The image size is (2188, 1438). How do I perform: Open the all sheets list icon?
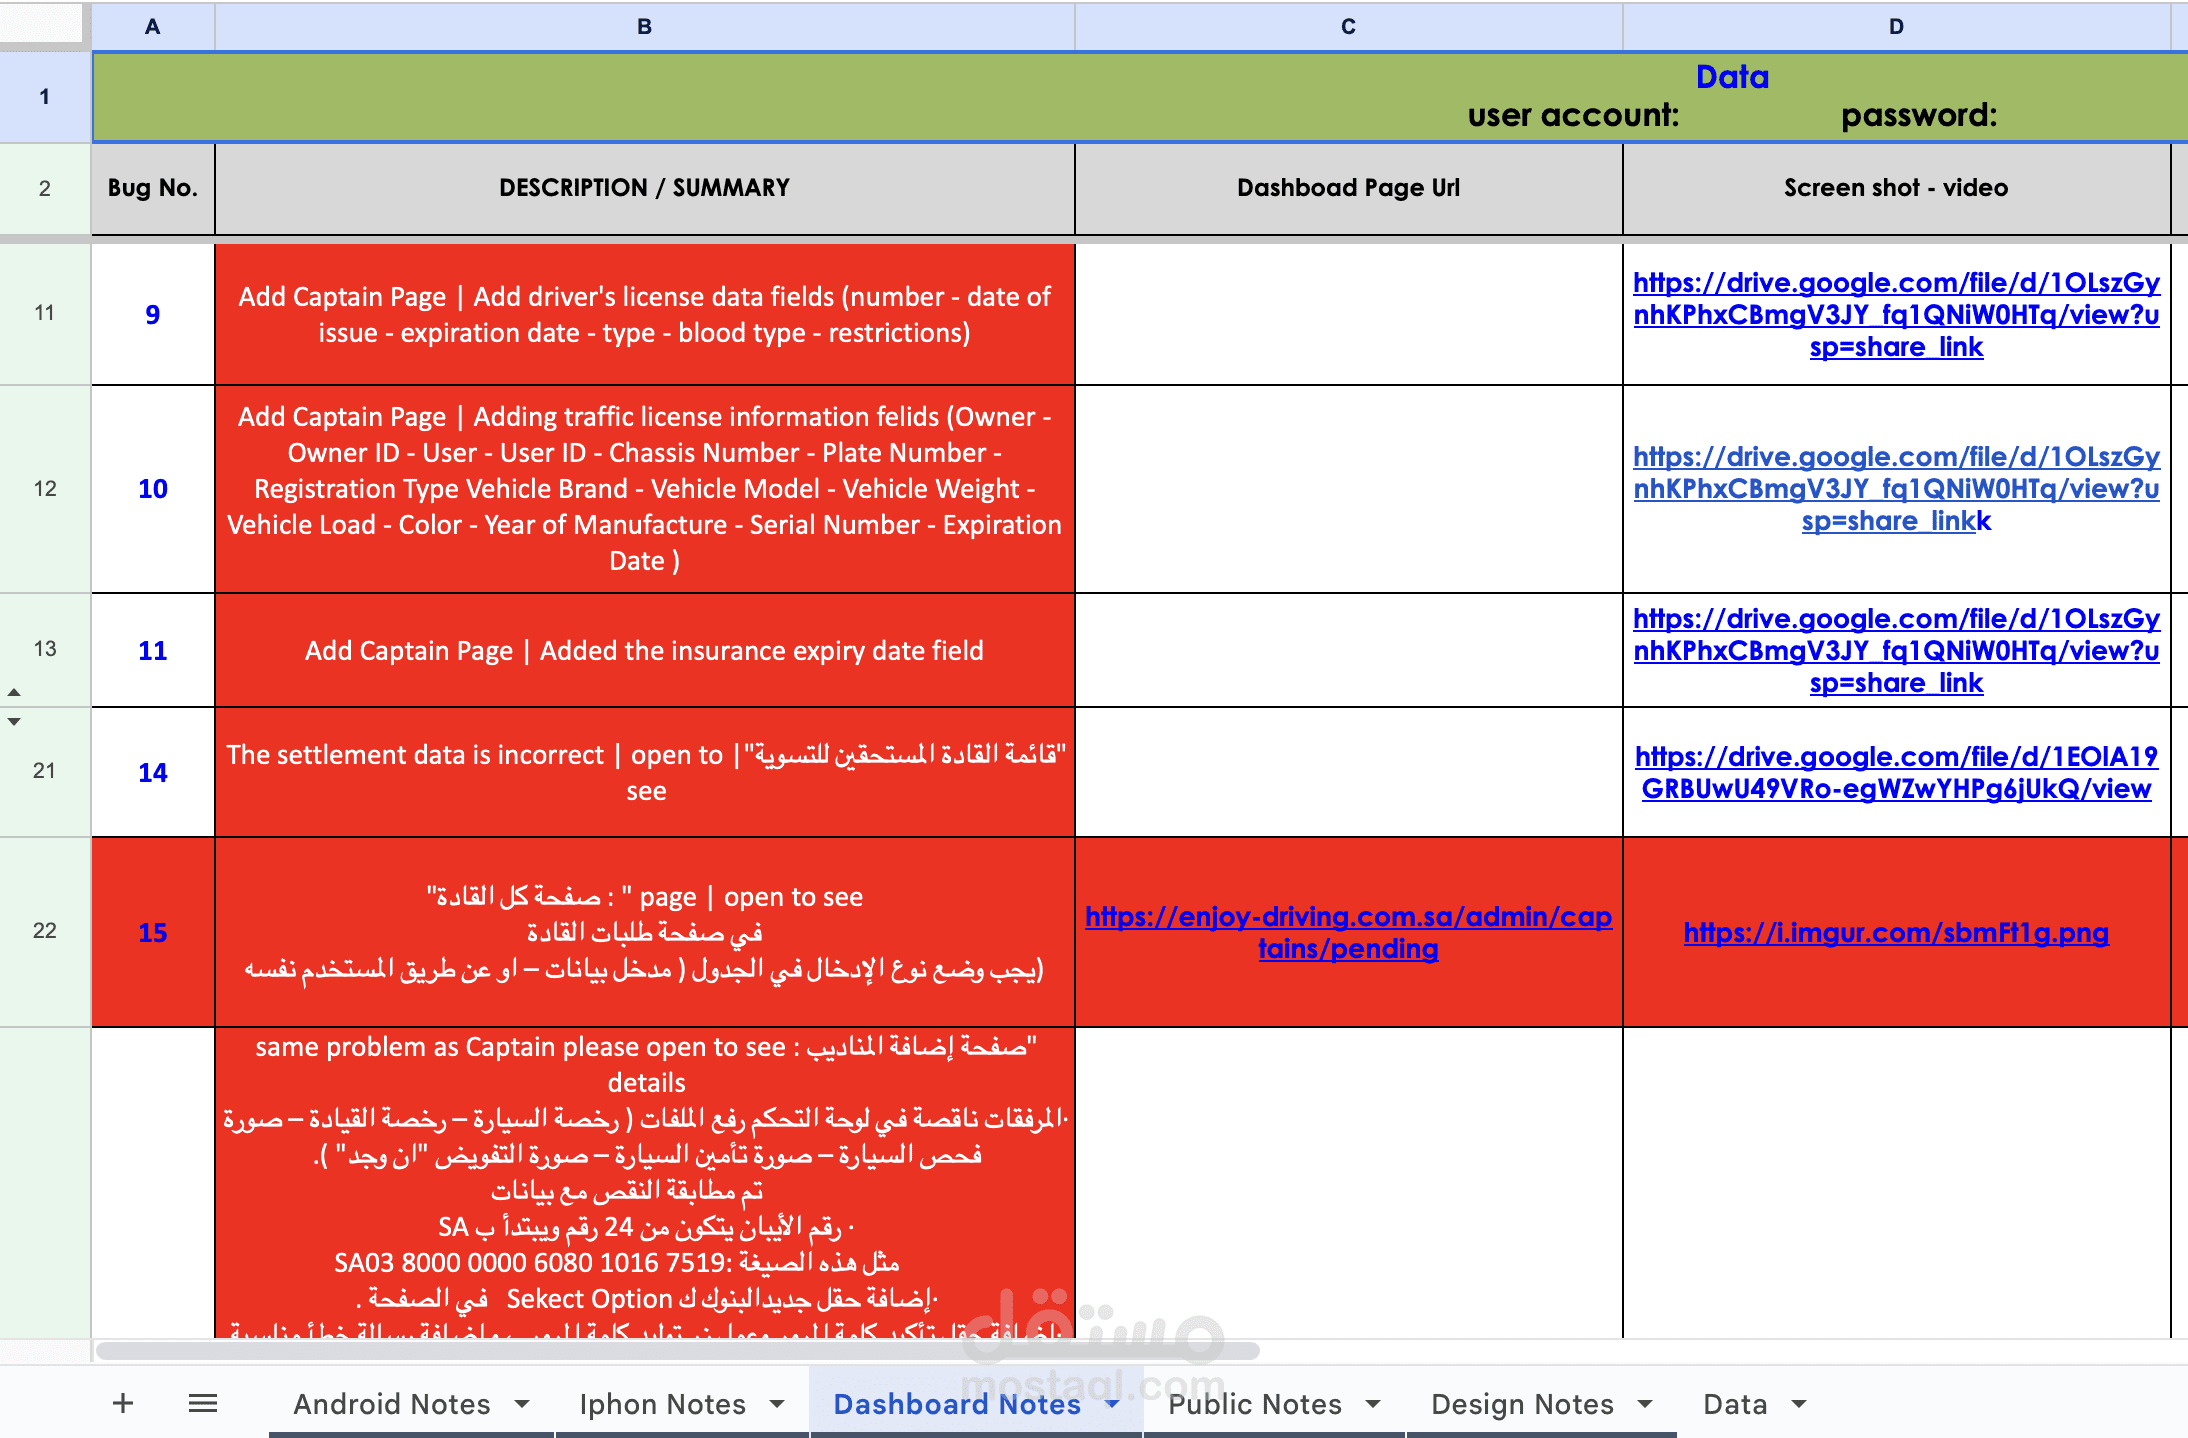click(x=203, y=1403)
